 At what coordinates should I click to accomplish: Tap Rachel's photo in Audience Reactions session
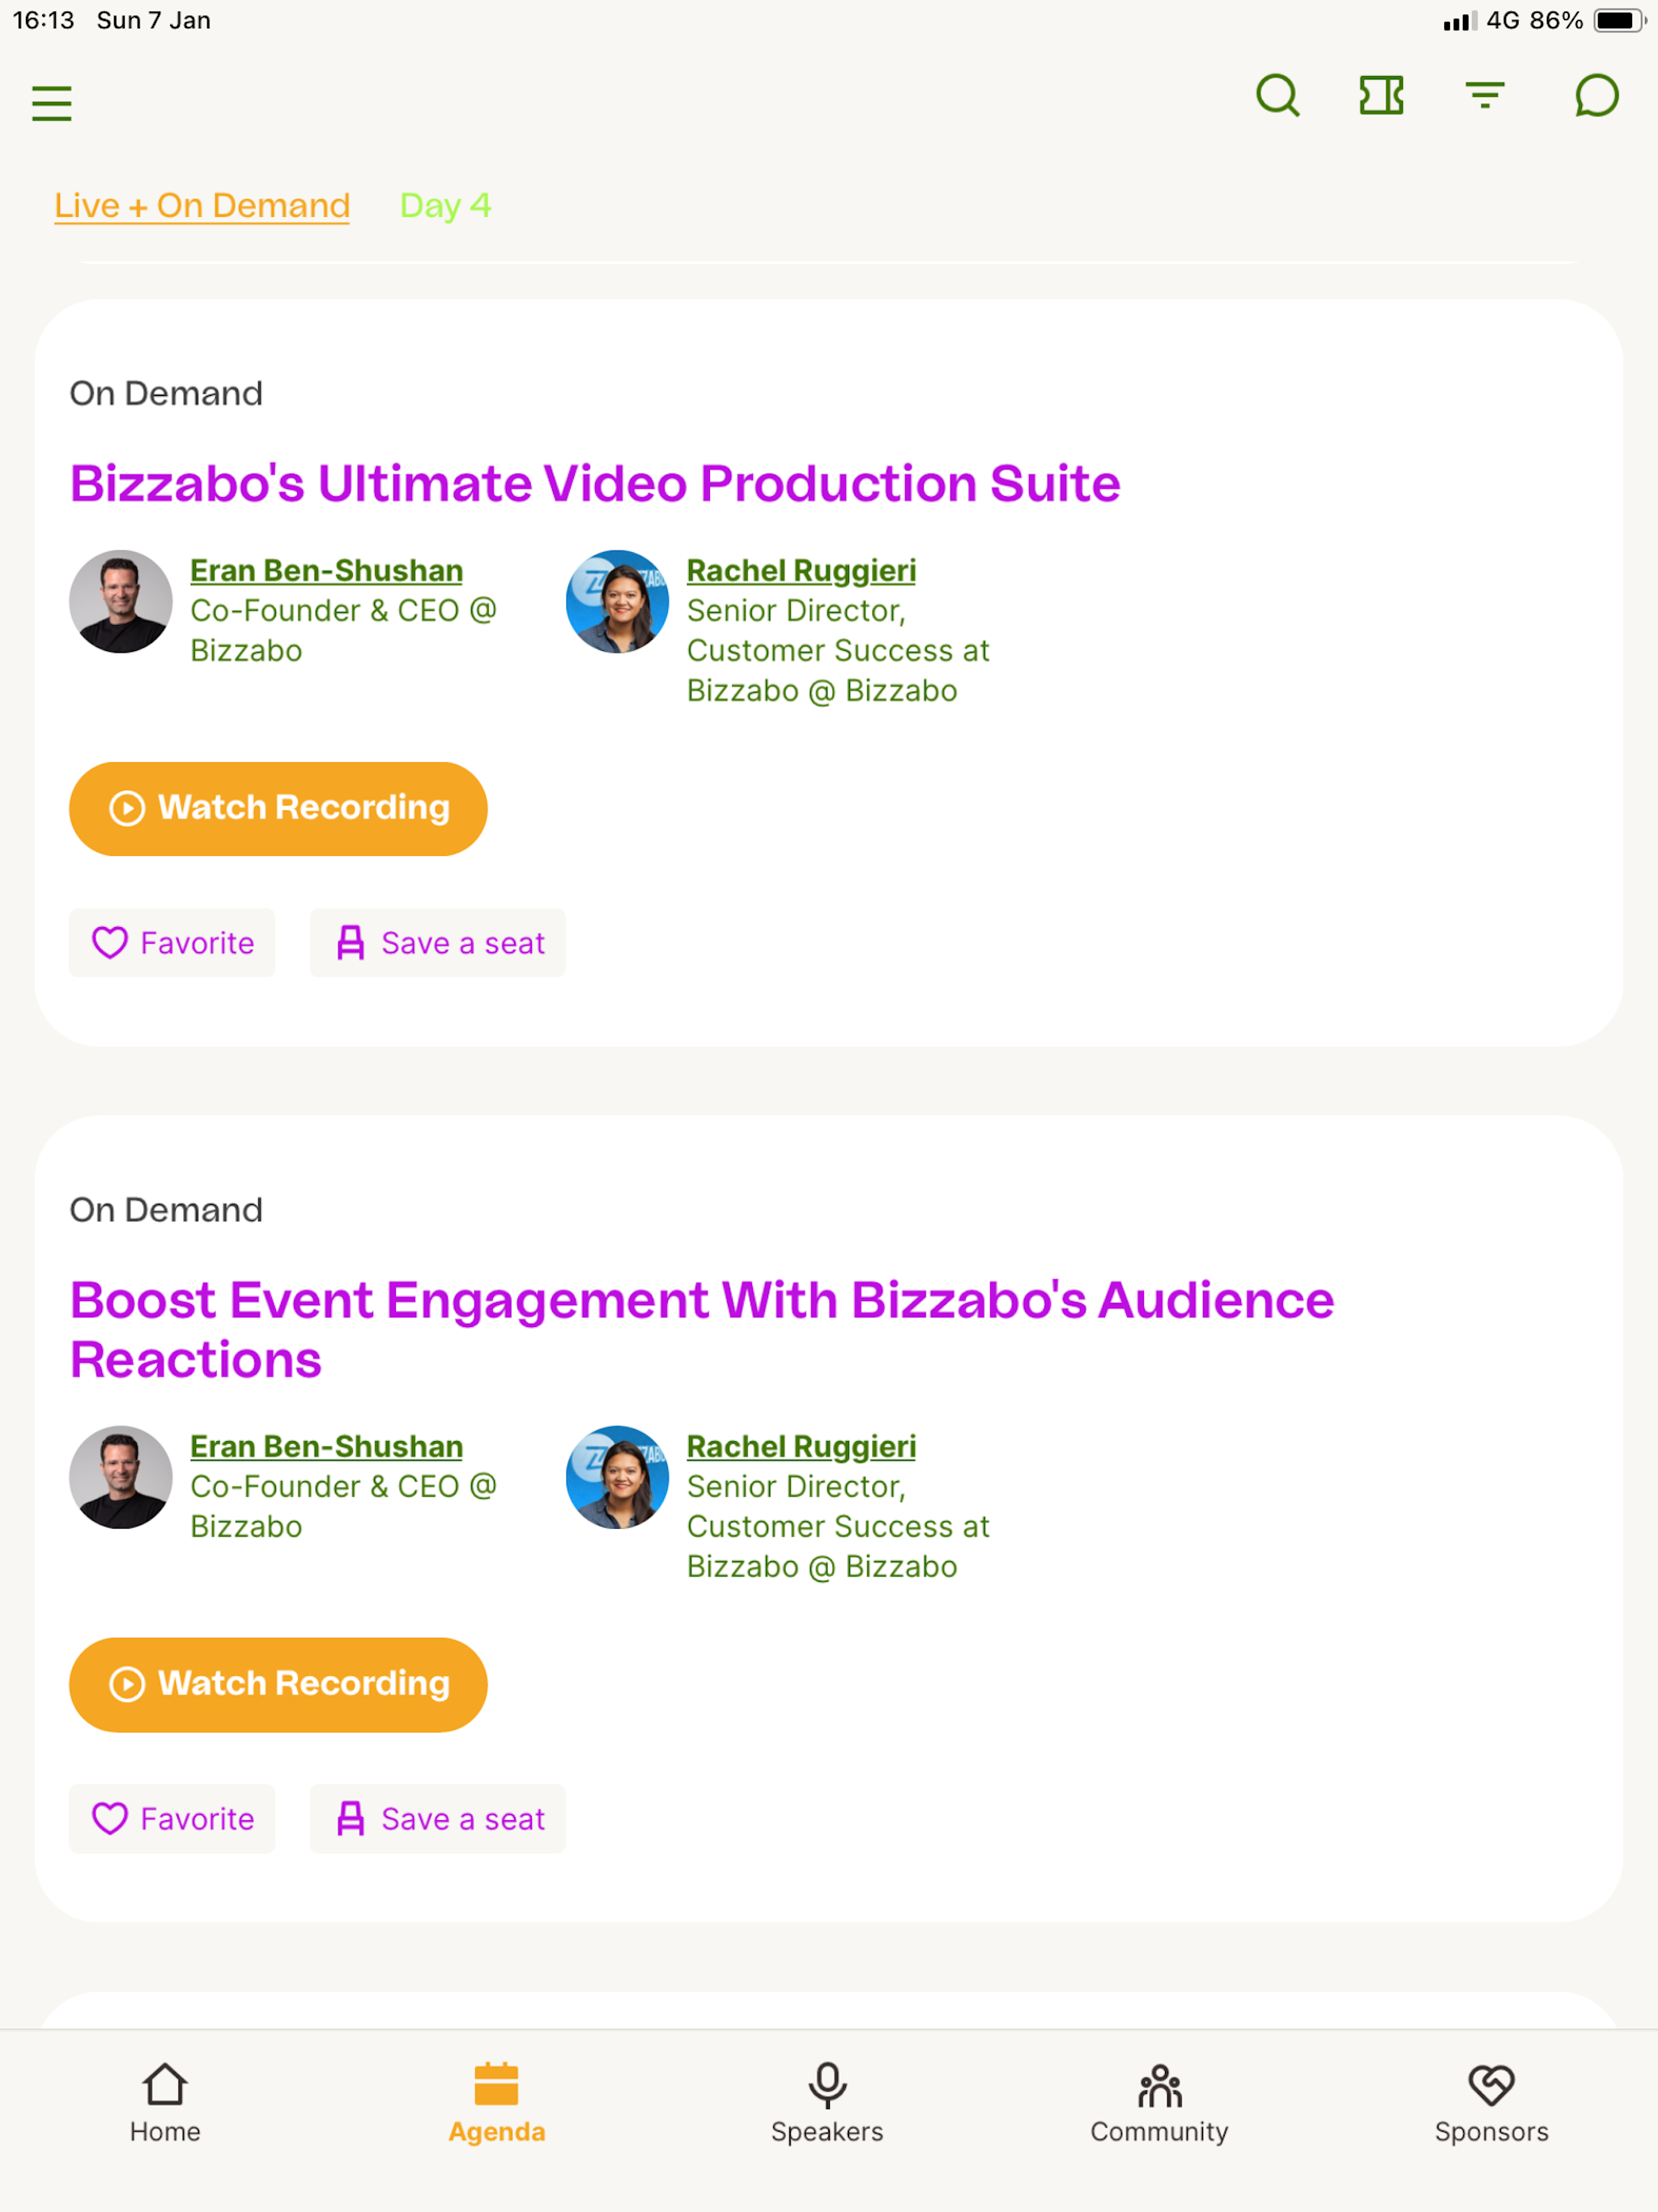[617, 1477]
